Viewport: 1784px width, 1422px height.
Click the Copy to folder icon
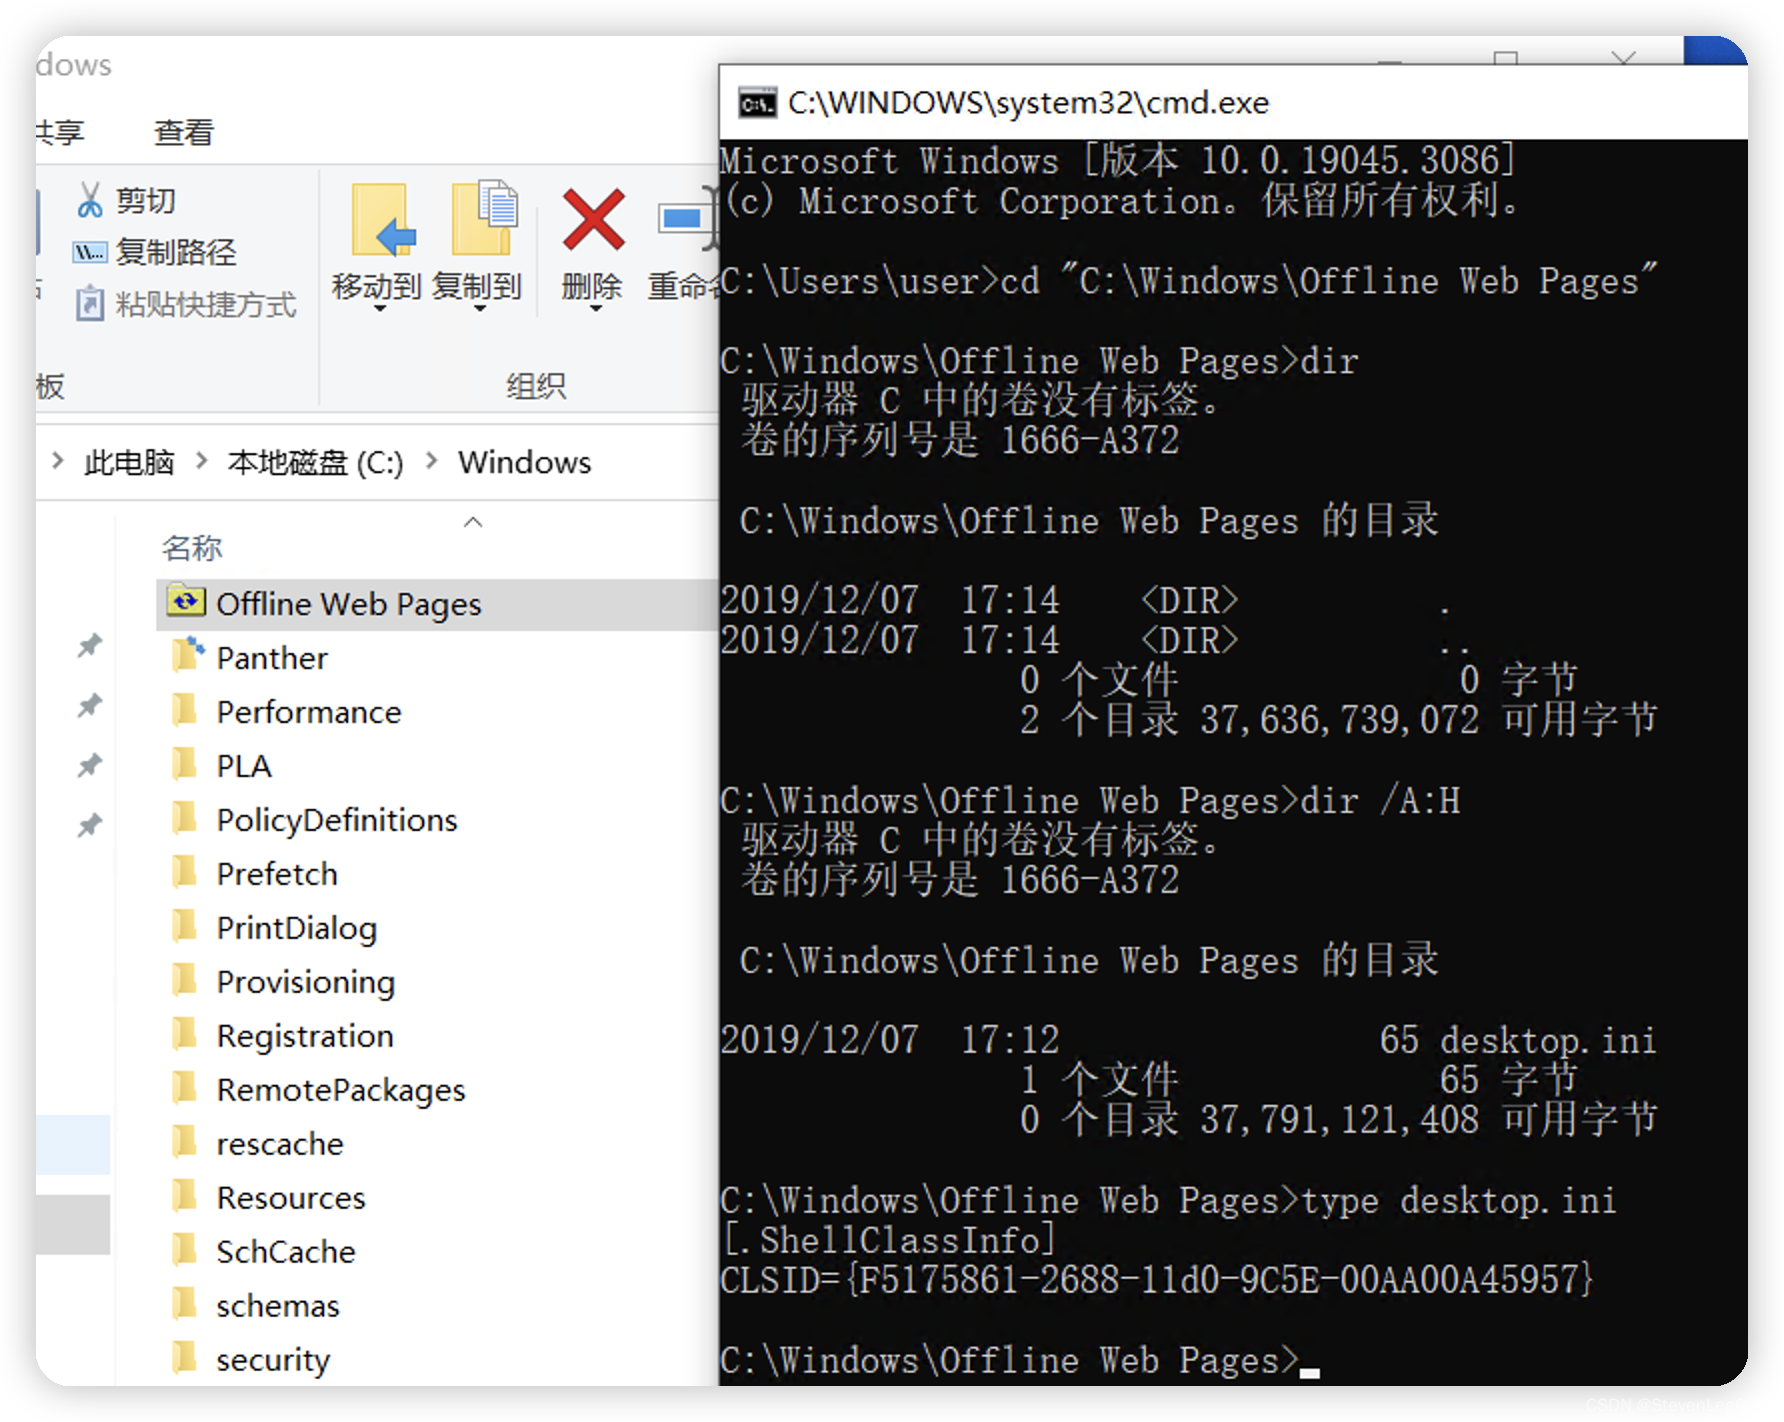[485, 218]
